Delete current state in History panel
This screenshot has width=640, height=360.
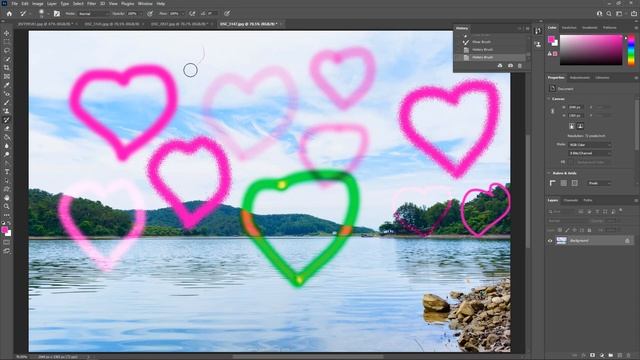520,66
